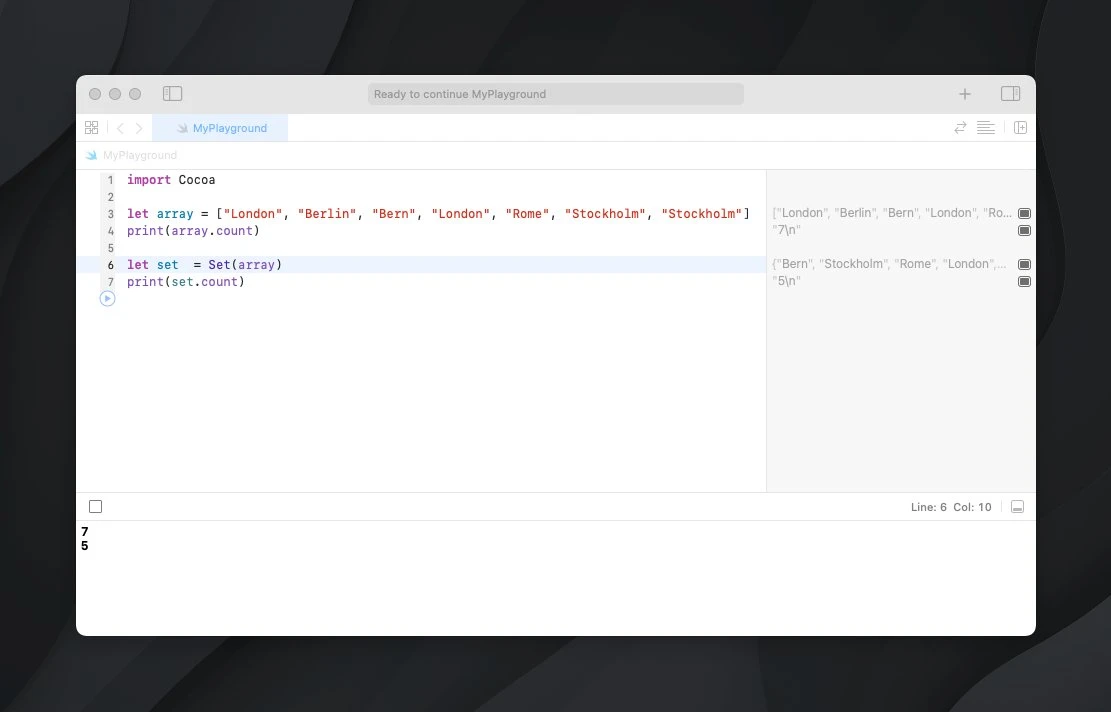The width and height of the screenshot is (1111, 712).
Task: Click the MyPlayground breadcrumb in the jump bar
Action: pos(139,156)
